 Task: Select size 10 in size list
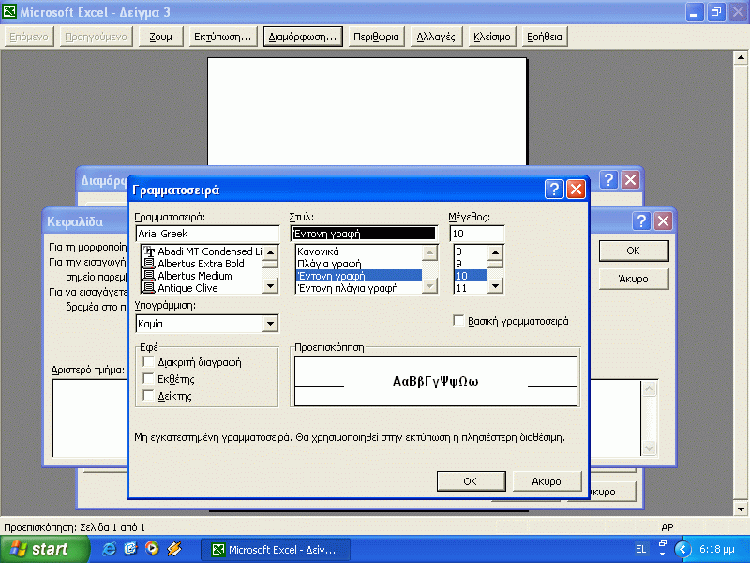tap(470, 276)
